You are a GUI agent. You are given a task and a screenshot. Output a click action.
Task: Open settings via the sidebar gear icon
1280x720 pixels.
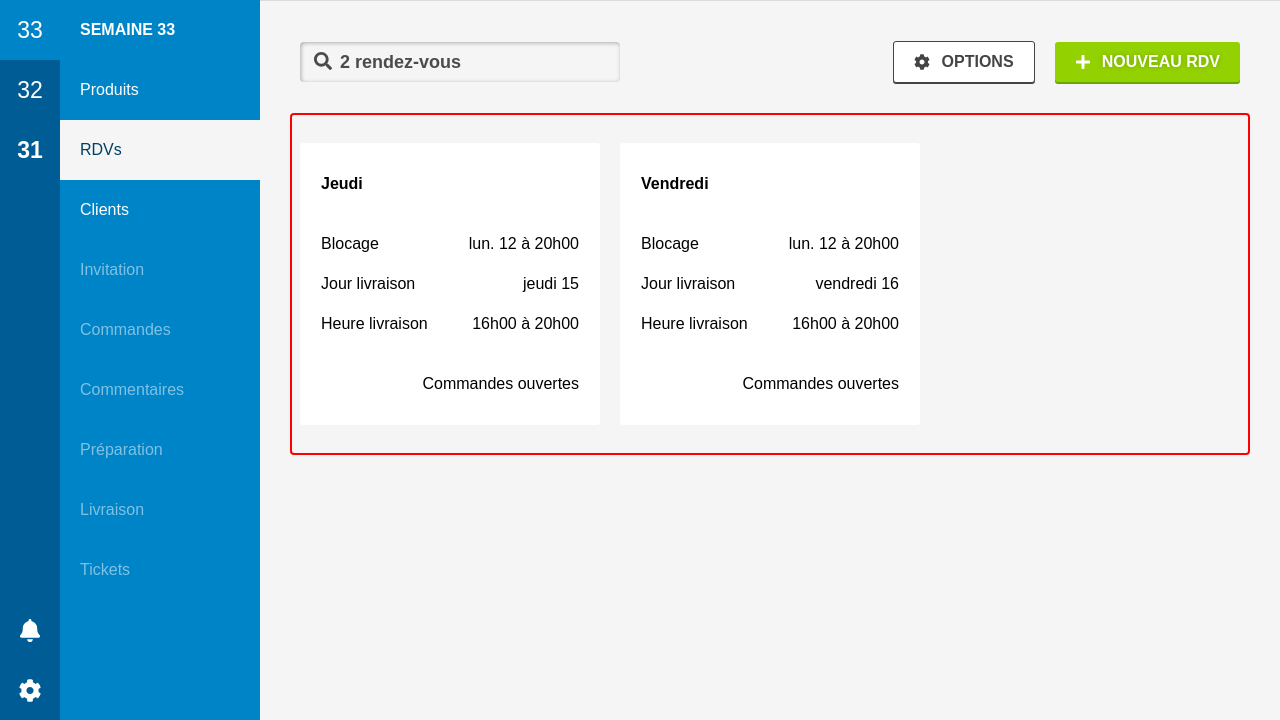click(x=30, y=690)
